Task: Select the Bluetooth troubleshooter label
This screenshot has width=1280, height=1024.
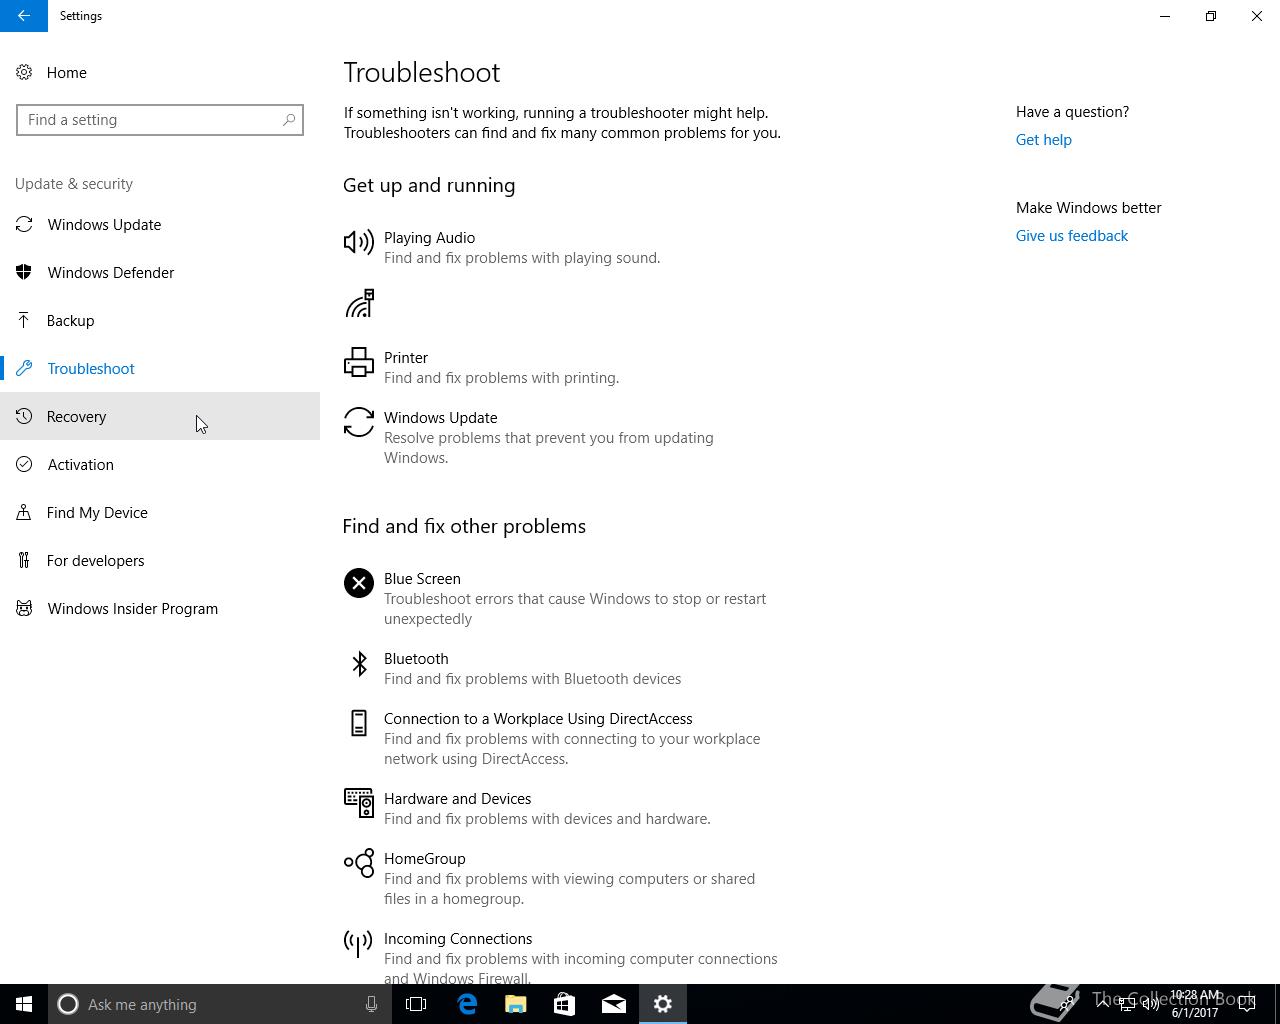Action: (x=416, y=659)
